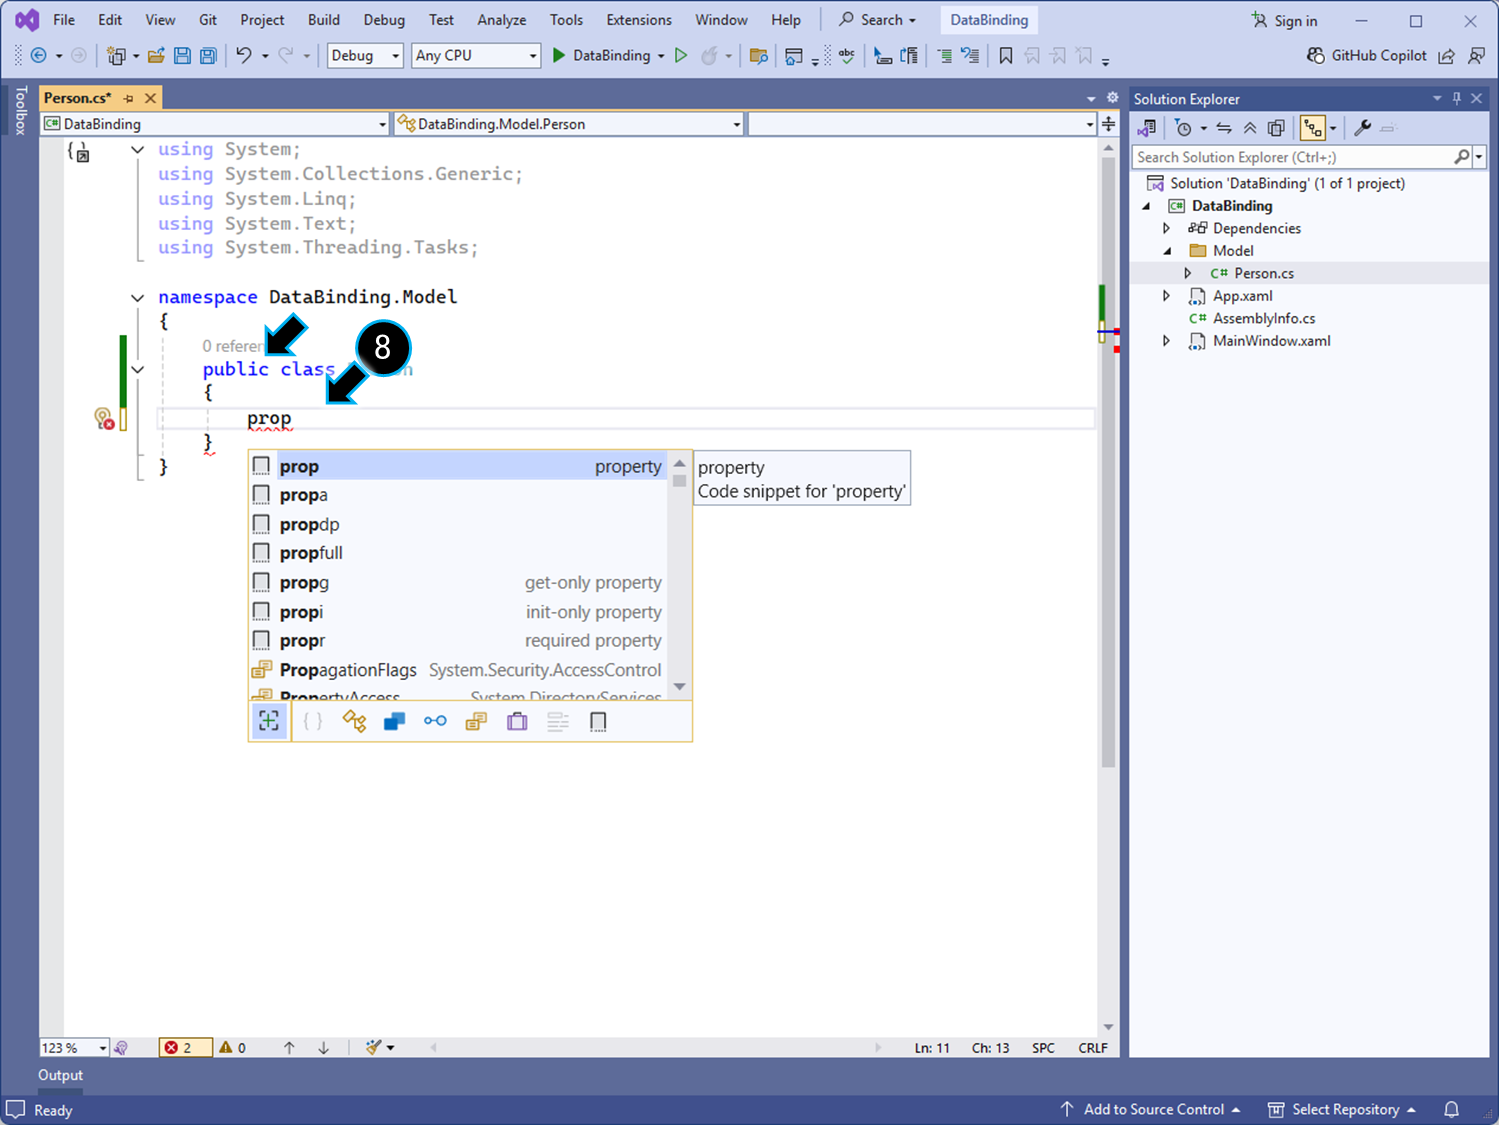Expand the Dependencies node
The image size is (1499, 1125).
(1166, 228)
